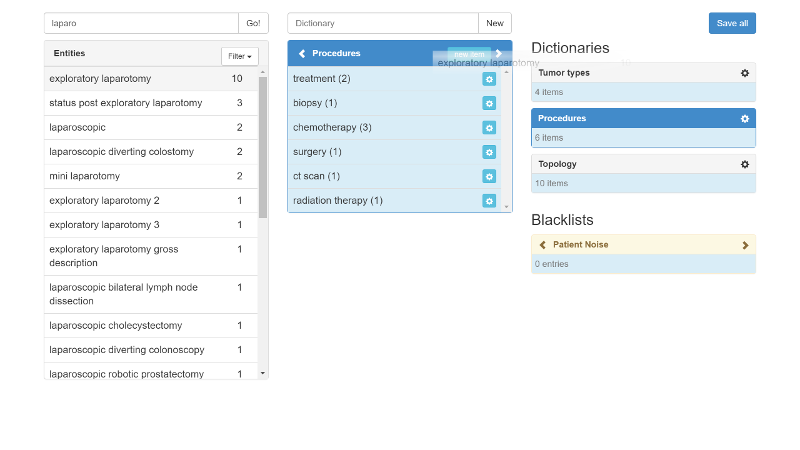Image resolution: width=800 pixels, height=450 pixels.
Task: Select the laparoscopic entity row
Action: tap(151, 128)
